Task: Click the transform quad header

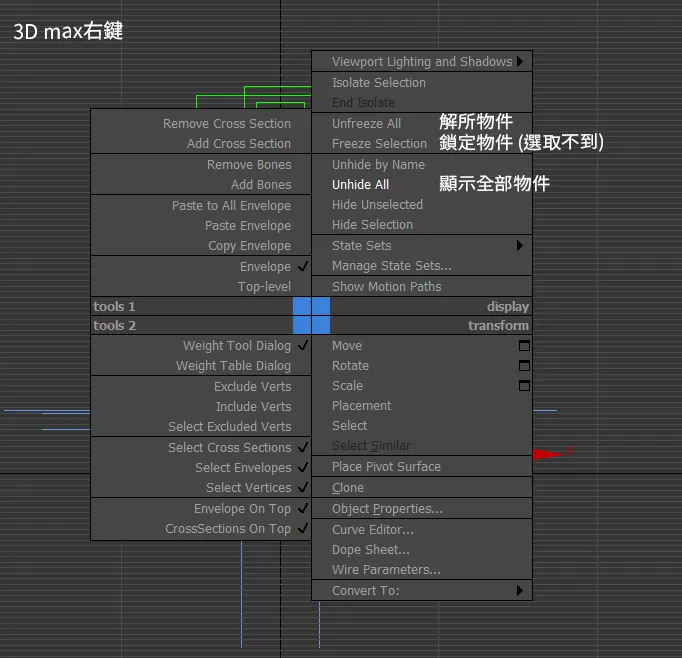Action: coord(422,325)
